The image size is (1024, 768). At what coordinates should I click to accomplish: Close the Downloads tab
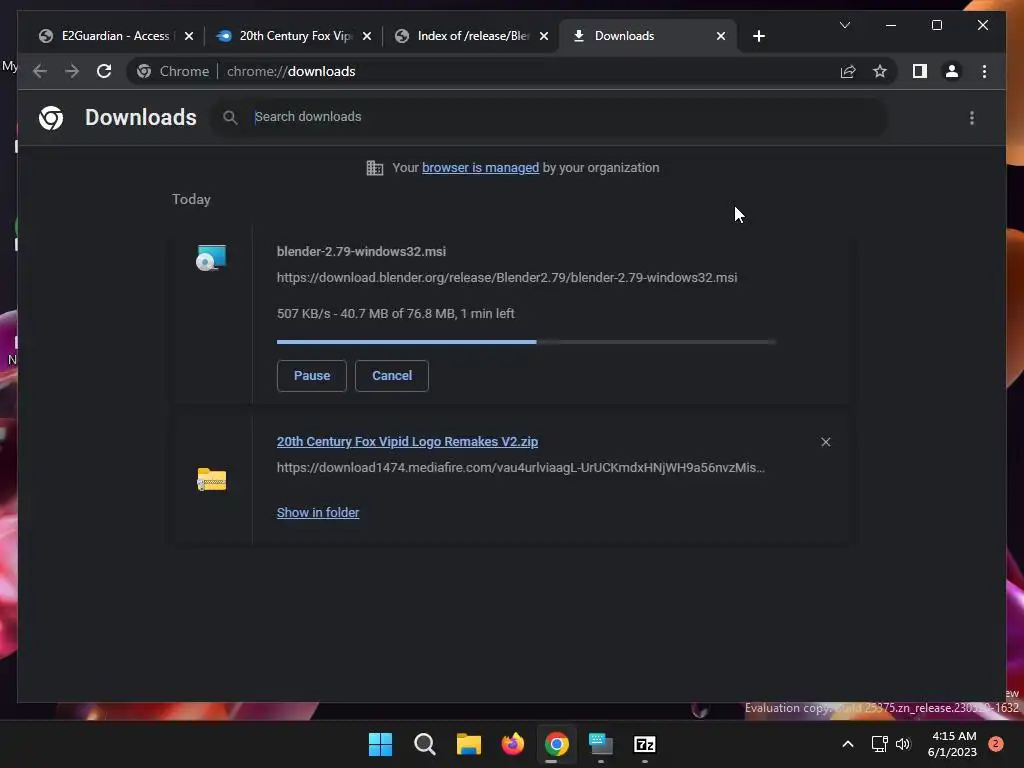[x=721, y=36]
